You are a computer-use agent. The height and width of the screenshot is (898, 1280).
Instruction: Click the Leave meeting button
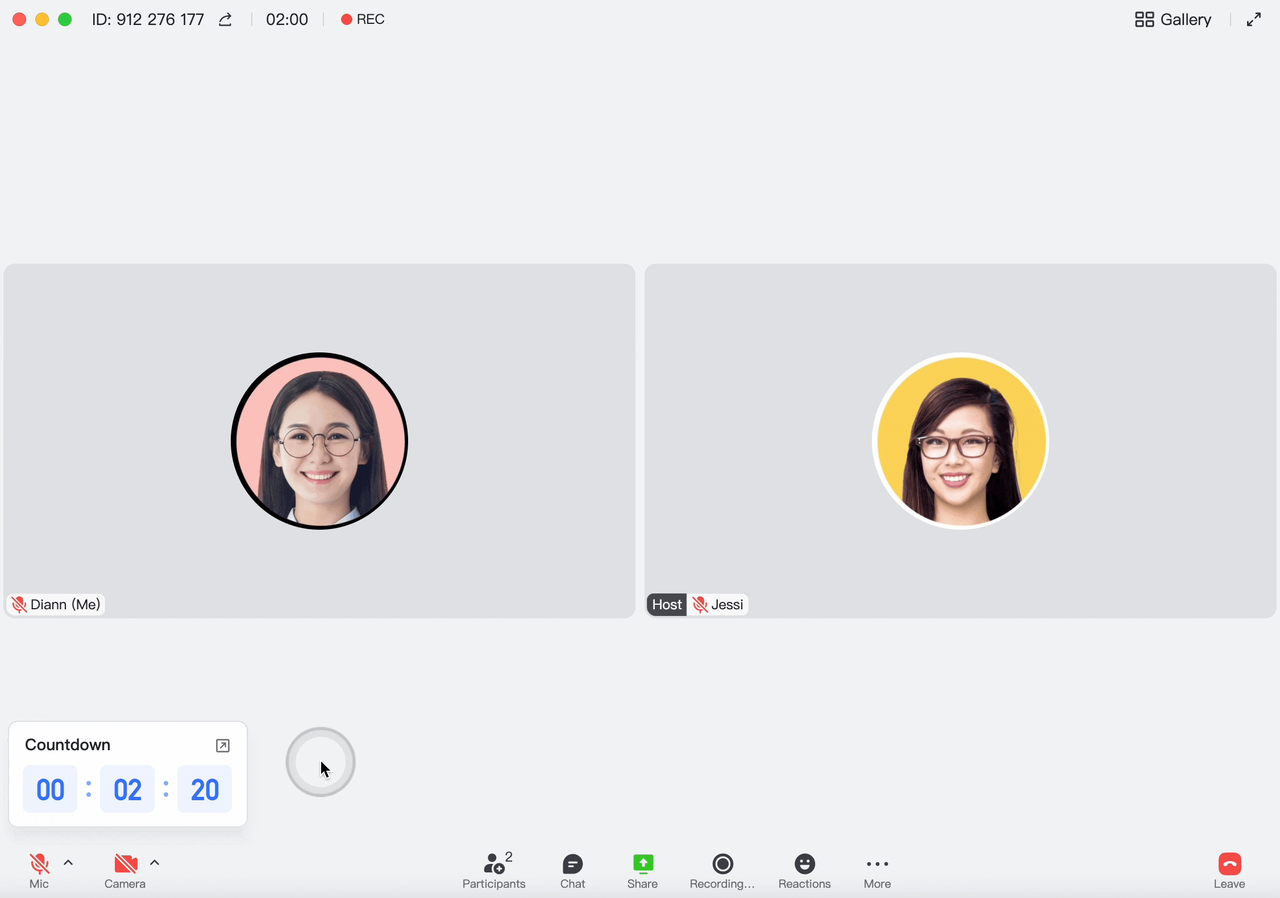point(1229,869)
